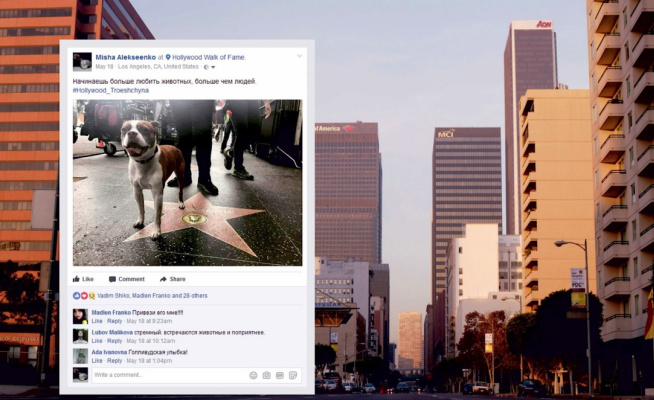Click Misha Alekseenko's post avatar thumbnail
The width and height of the screenshot is (654, 400).
point(82,61)
